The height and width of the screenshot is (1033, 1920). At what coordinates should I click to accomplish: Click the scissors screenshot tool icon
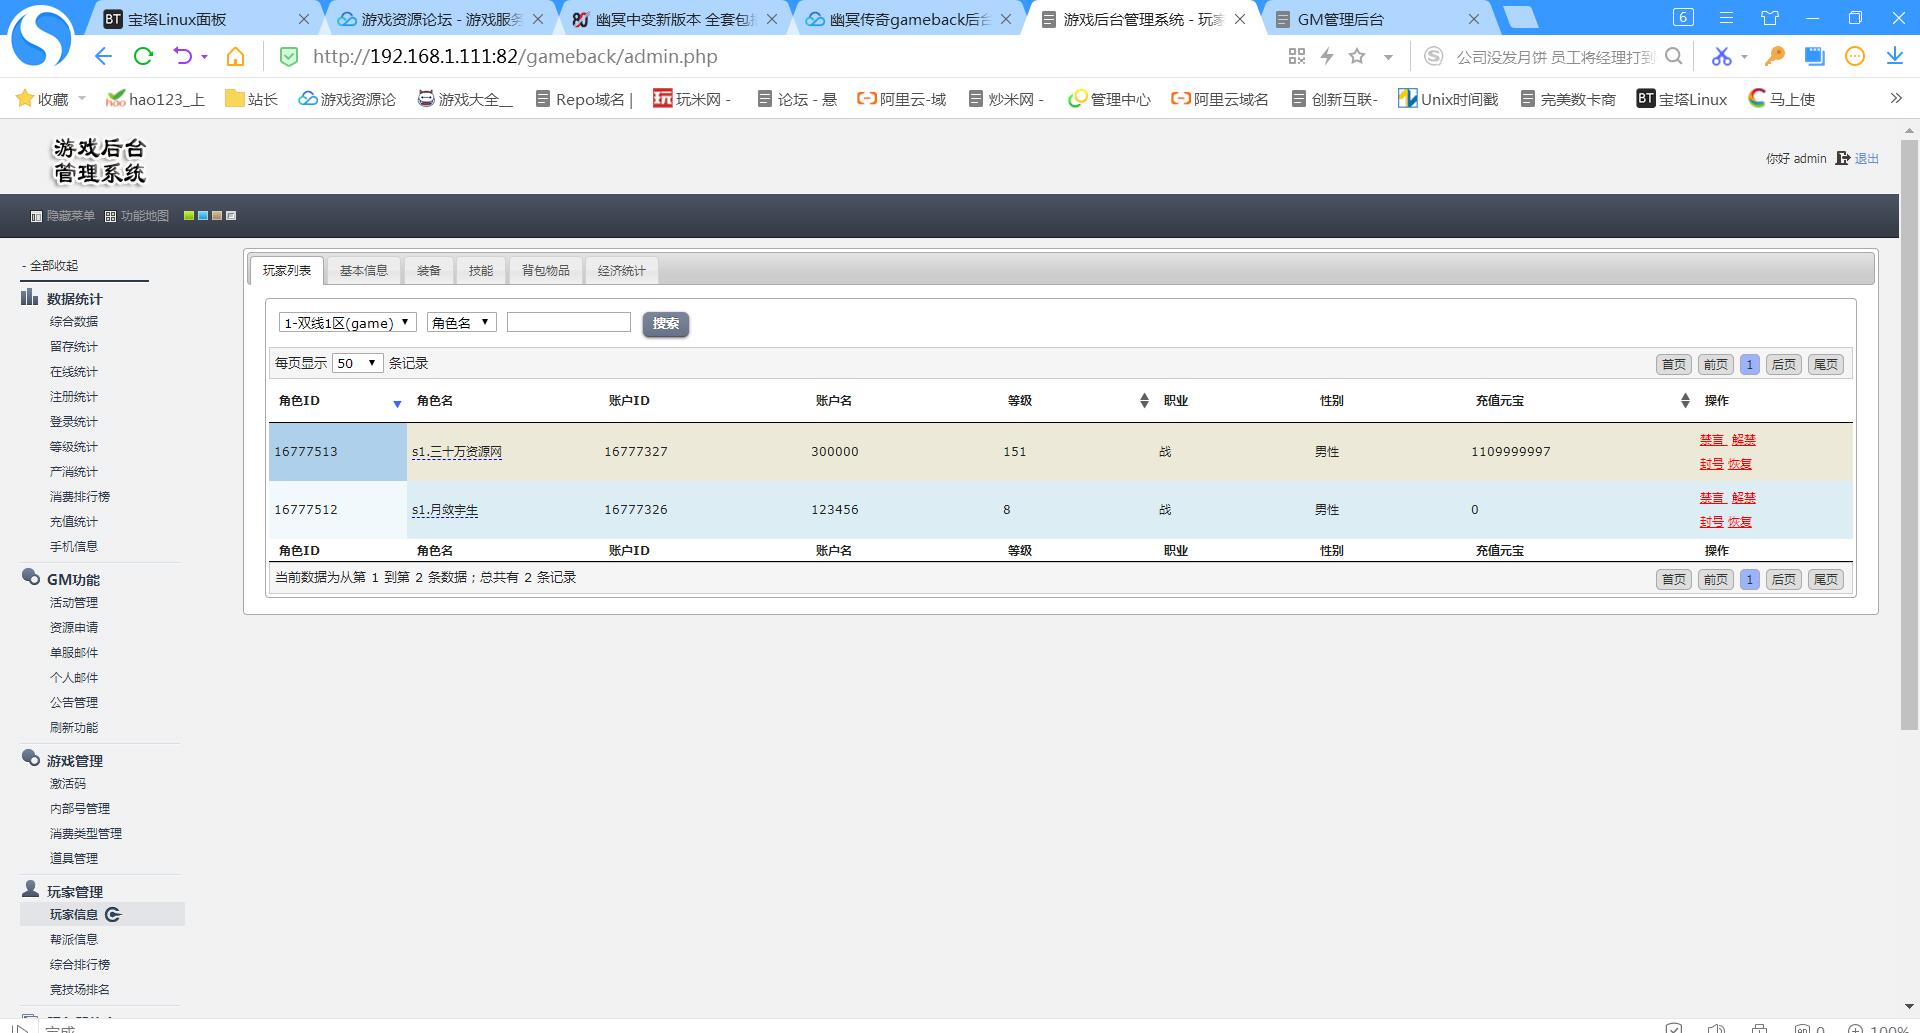point(1720,57)
